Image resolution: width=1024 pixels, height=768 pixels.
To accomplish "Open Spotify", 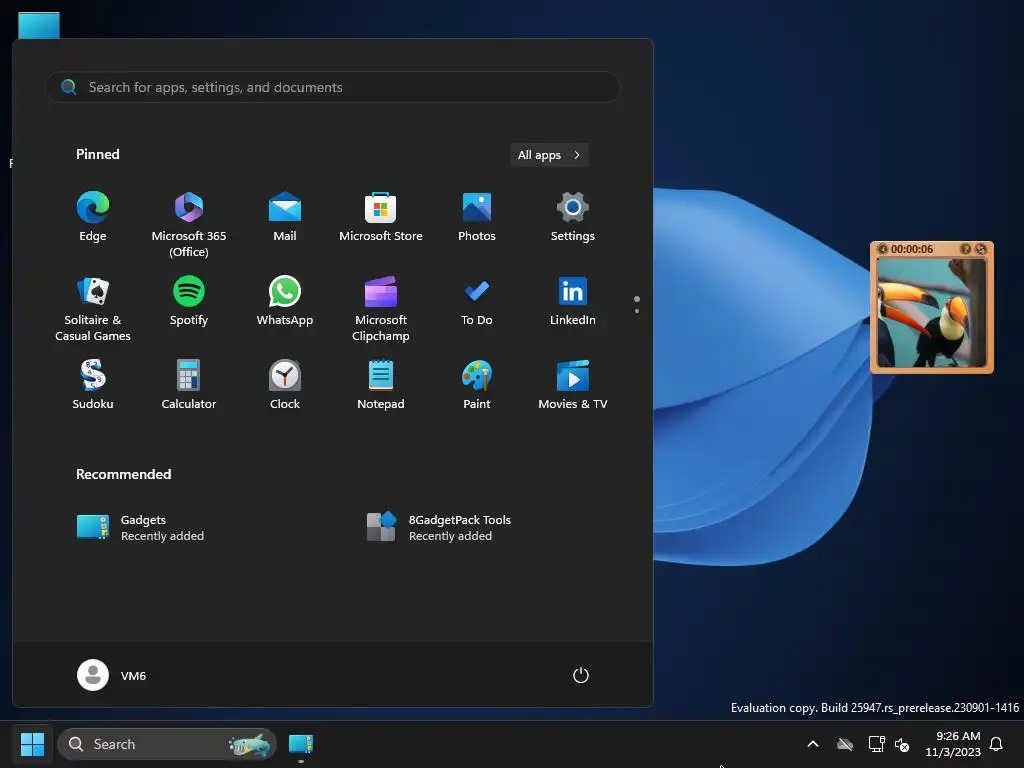I will click(189, 301).
